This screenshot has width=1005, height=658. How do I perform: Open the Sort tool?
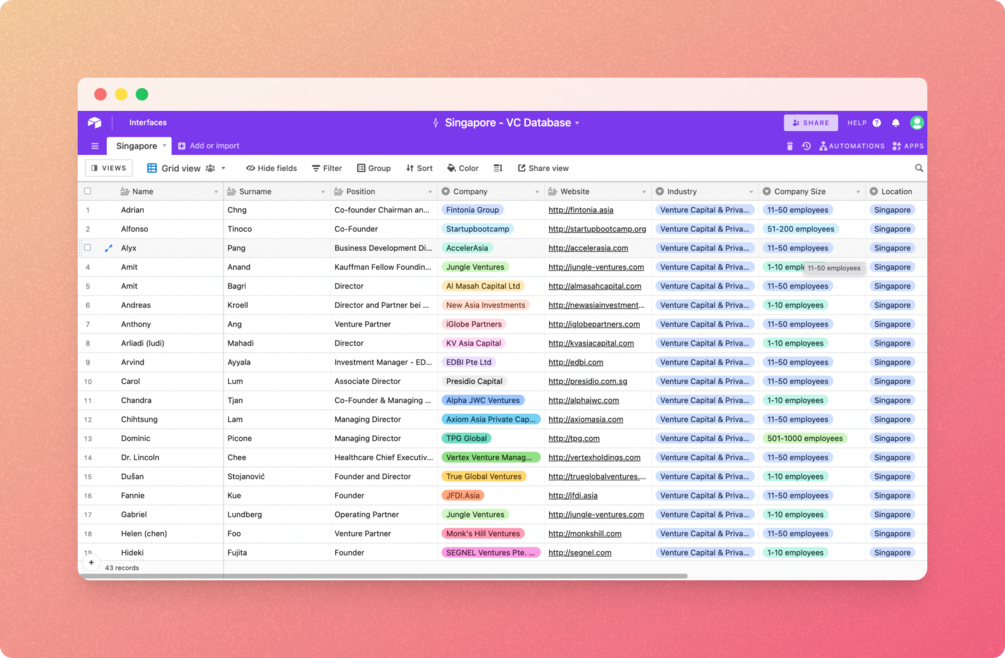[419, 168]
